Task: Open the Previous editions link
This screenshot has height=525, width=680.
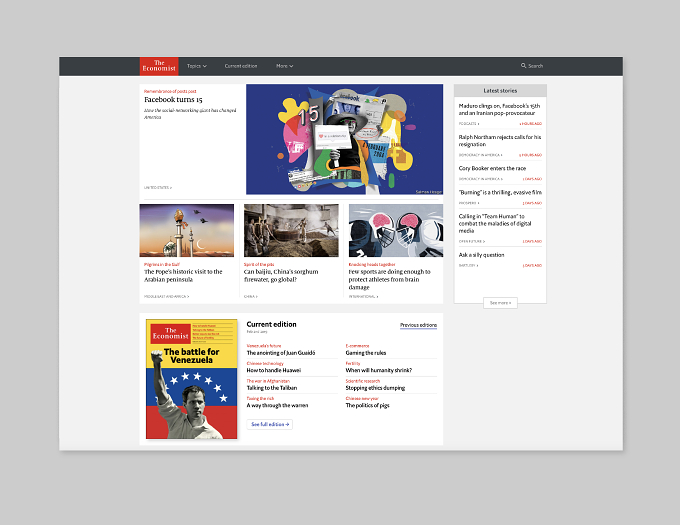Action: pyautogui.click(x=418, y=325)
